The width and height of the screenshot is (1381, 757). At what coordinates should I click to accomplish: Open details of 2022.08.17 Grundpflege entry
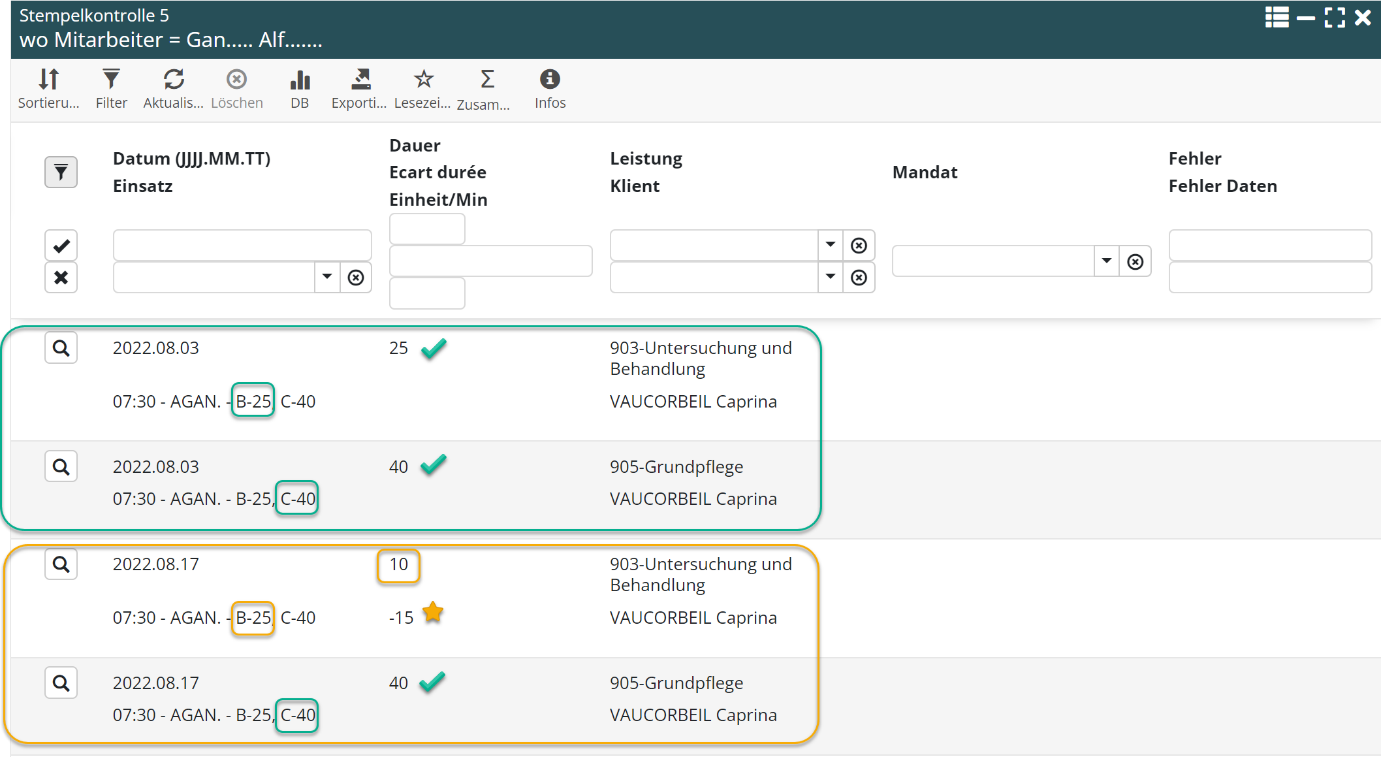(61, 683)
